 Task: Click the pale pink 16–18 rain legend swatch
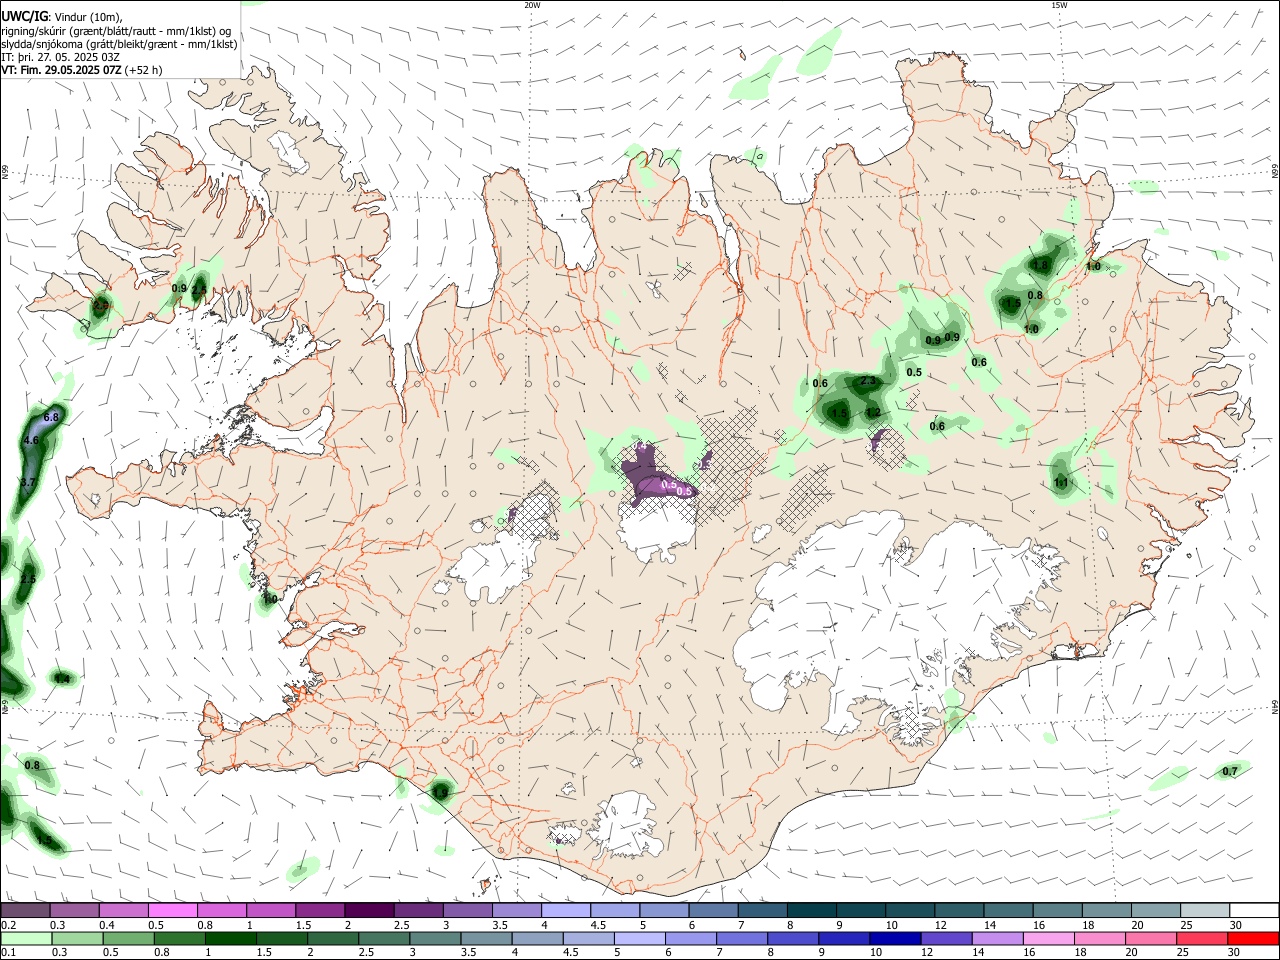tap(1049, 938)
